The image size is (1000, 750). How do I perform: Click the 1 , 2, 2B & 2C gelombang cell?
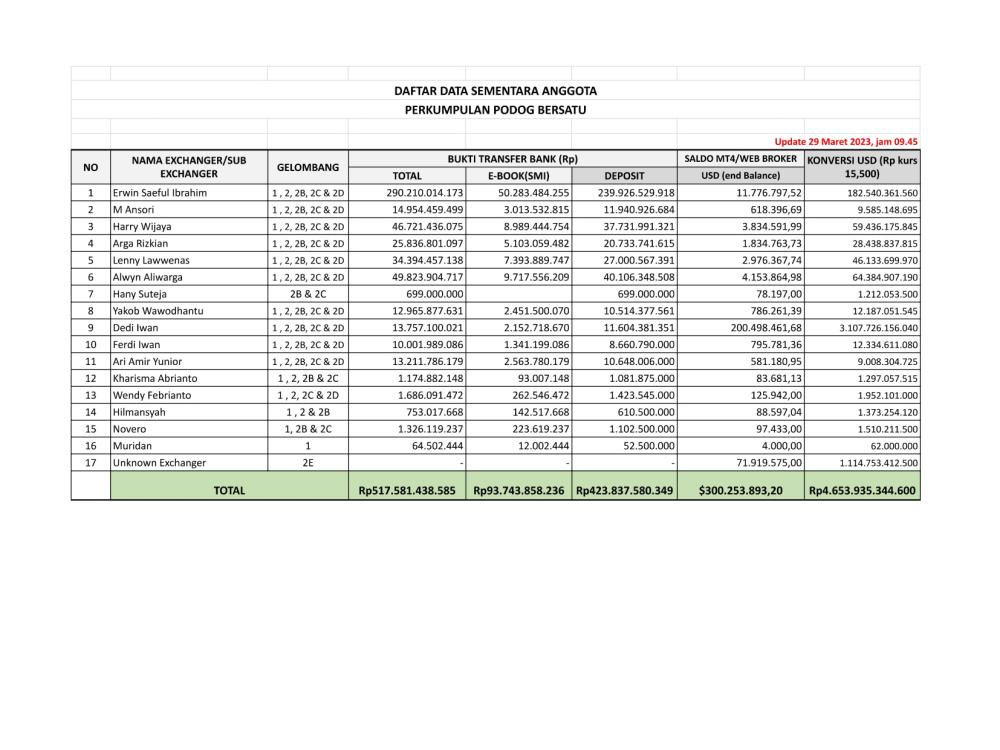coord(308,378)
